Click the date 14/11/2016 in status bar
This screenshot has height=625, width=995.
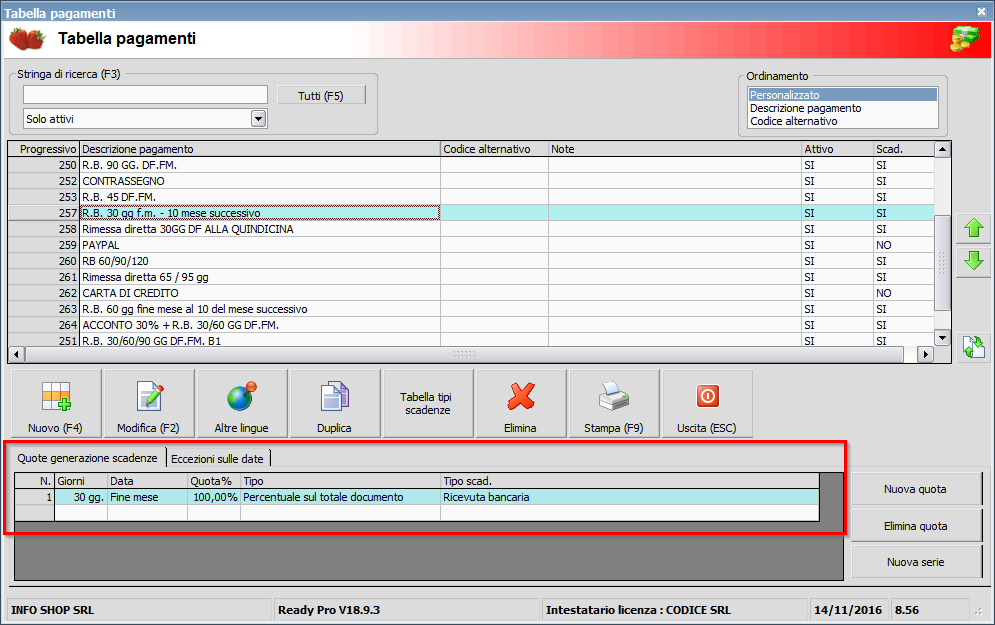tap(848, 610)
